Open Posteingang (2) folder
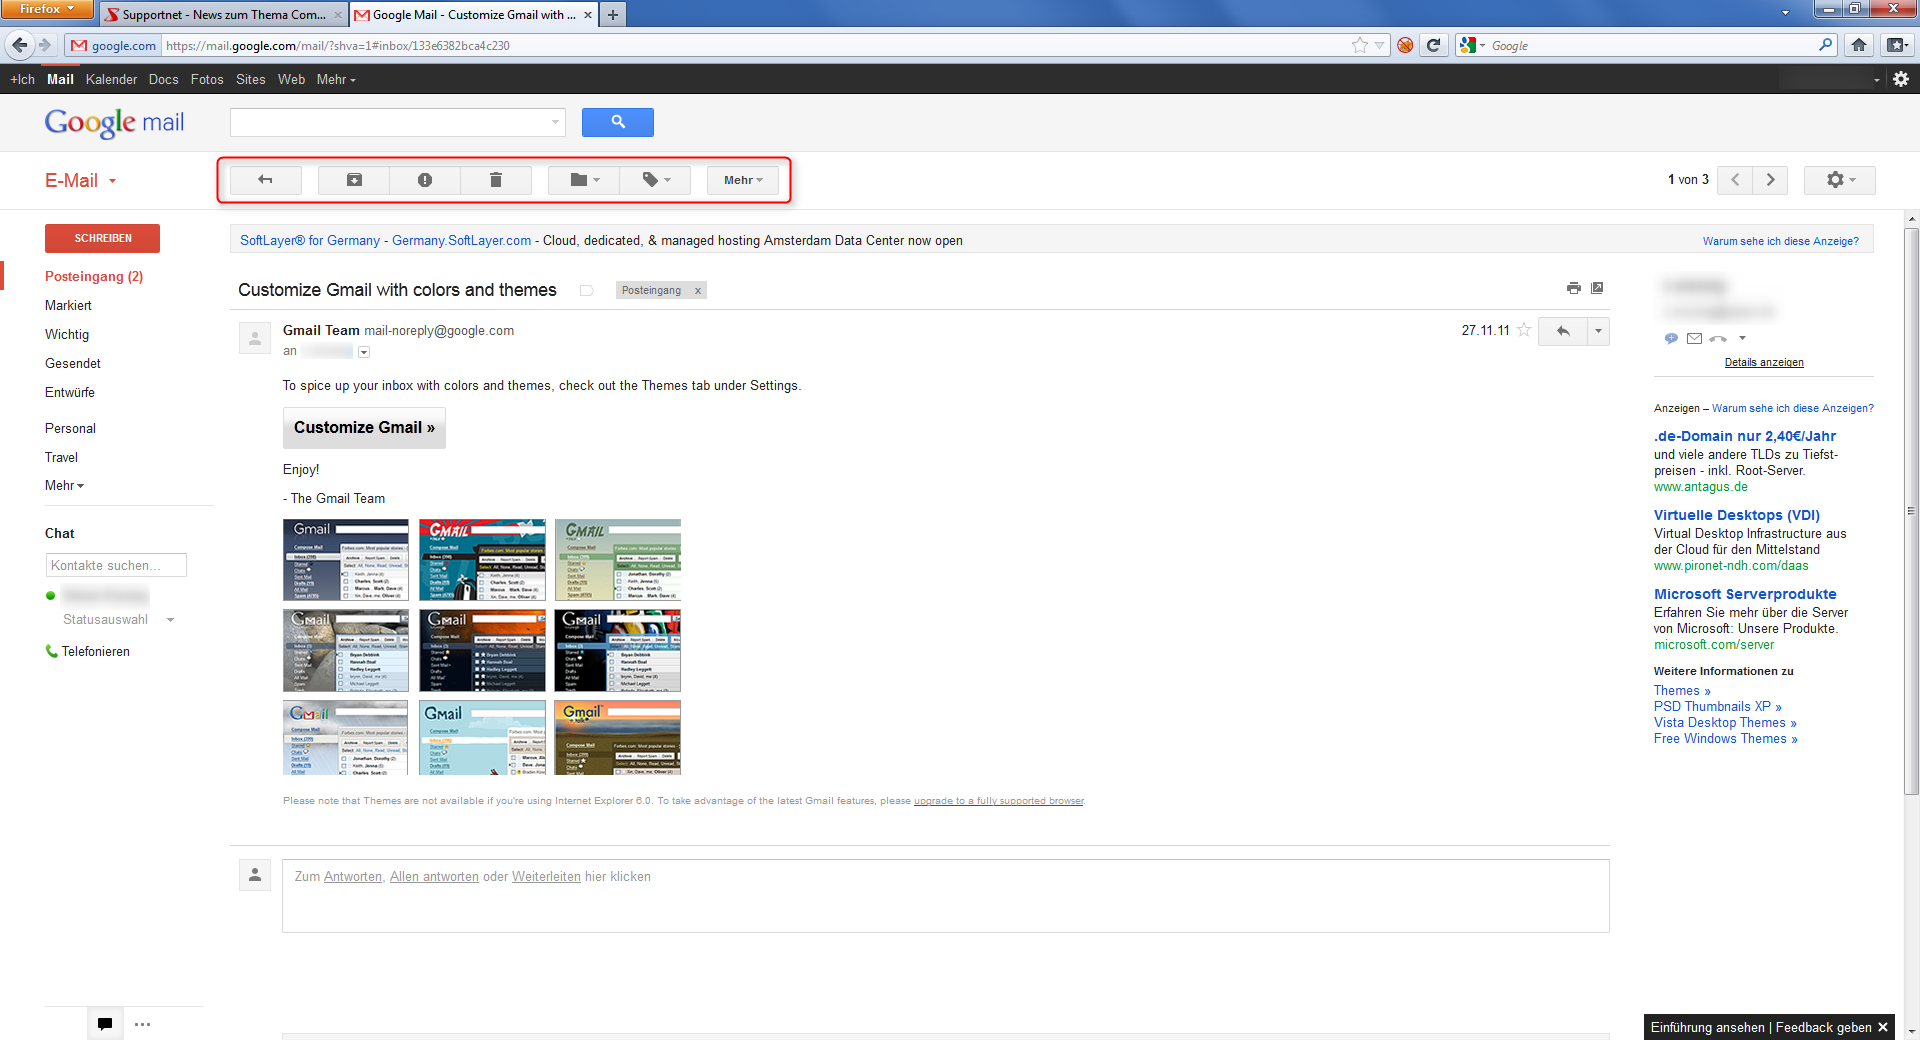Screen dimensions: 1920x1040 coord(94,276)
